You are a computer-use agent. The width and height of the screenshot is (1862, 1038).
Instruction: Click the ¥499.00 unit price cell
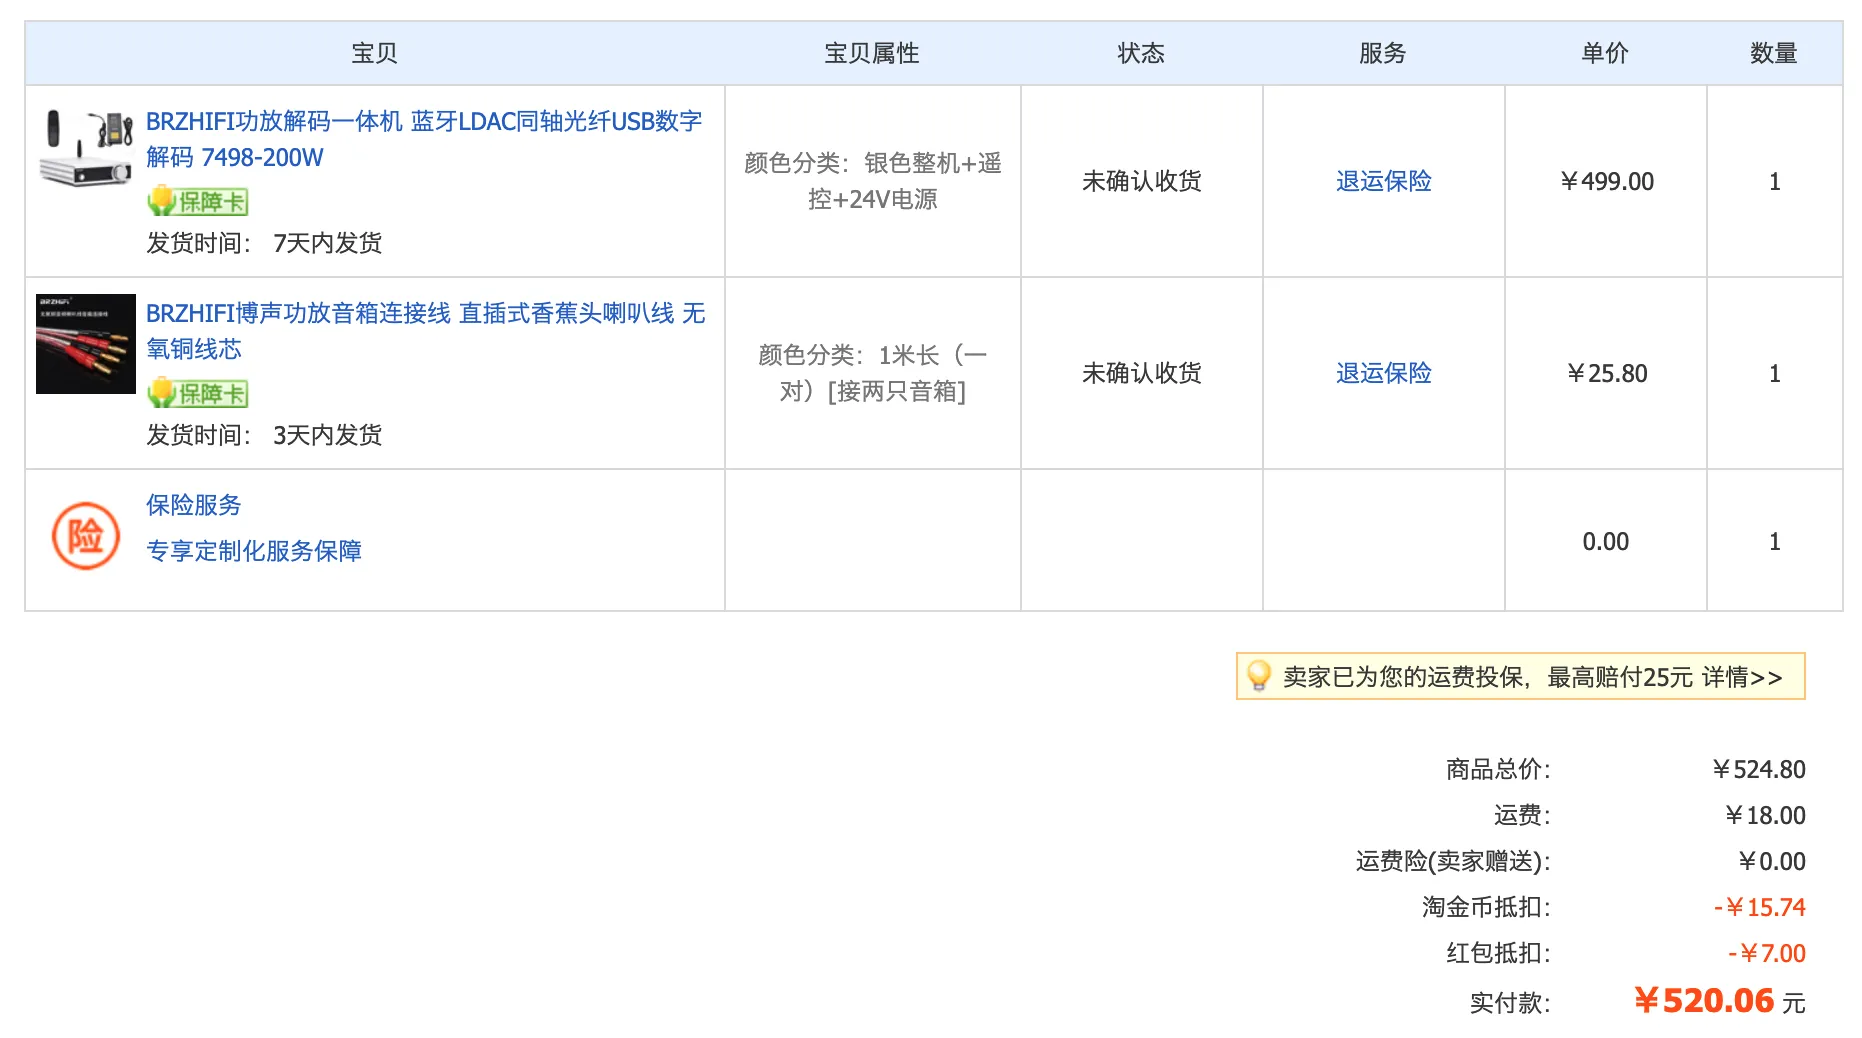pos(1606,181)
